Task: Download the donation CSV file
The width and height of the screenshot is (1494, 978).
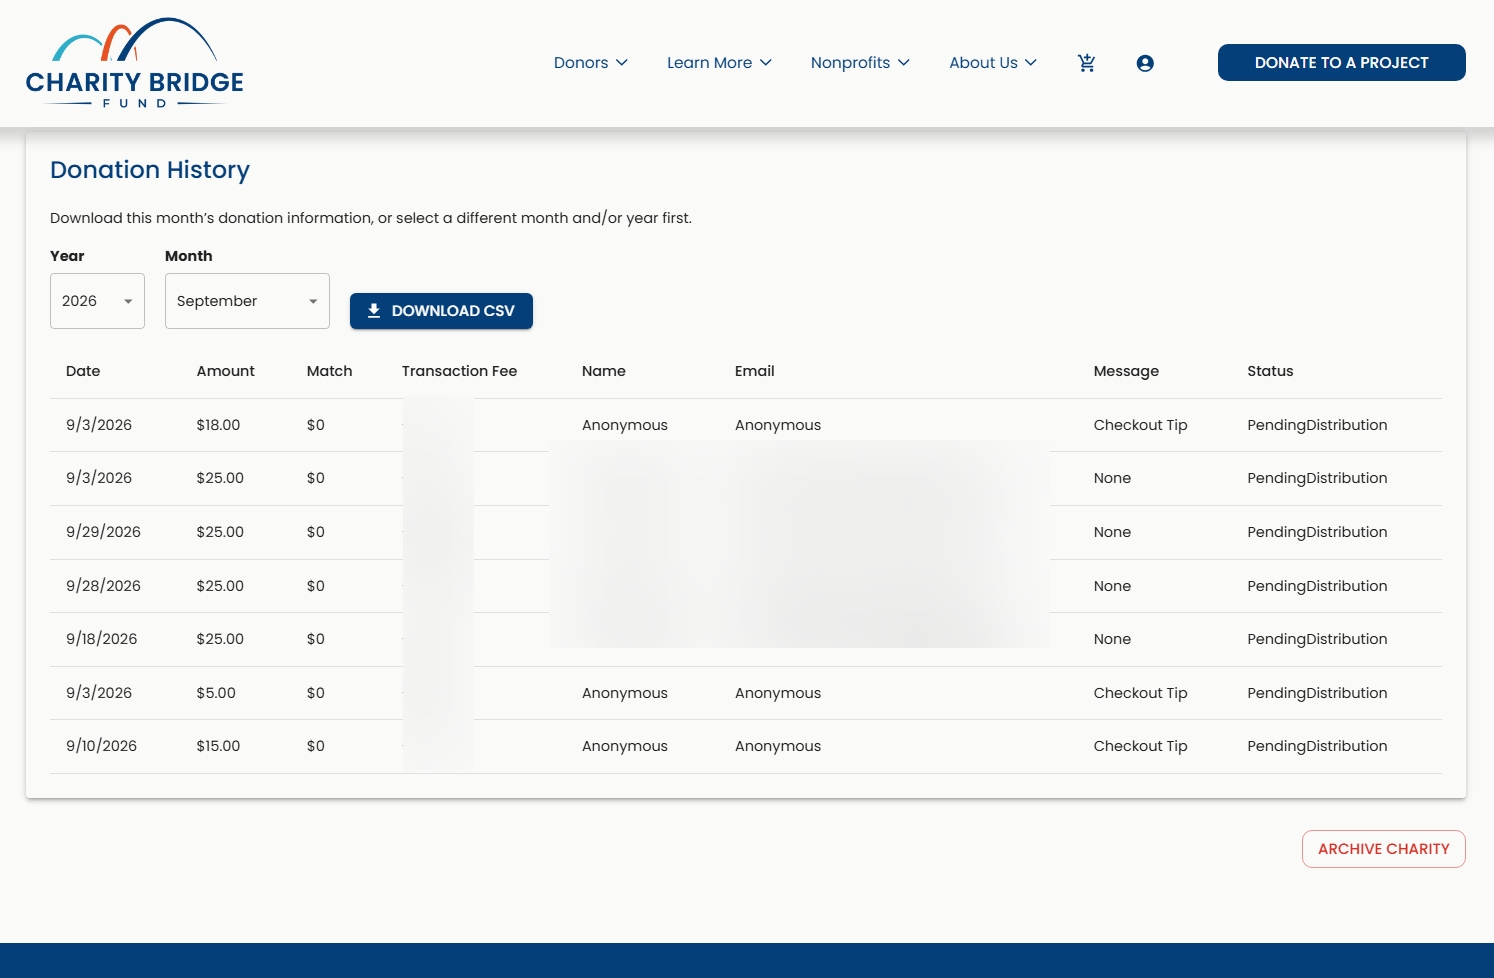Action: coord(441,311)
